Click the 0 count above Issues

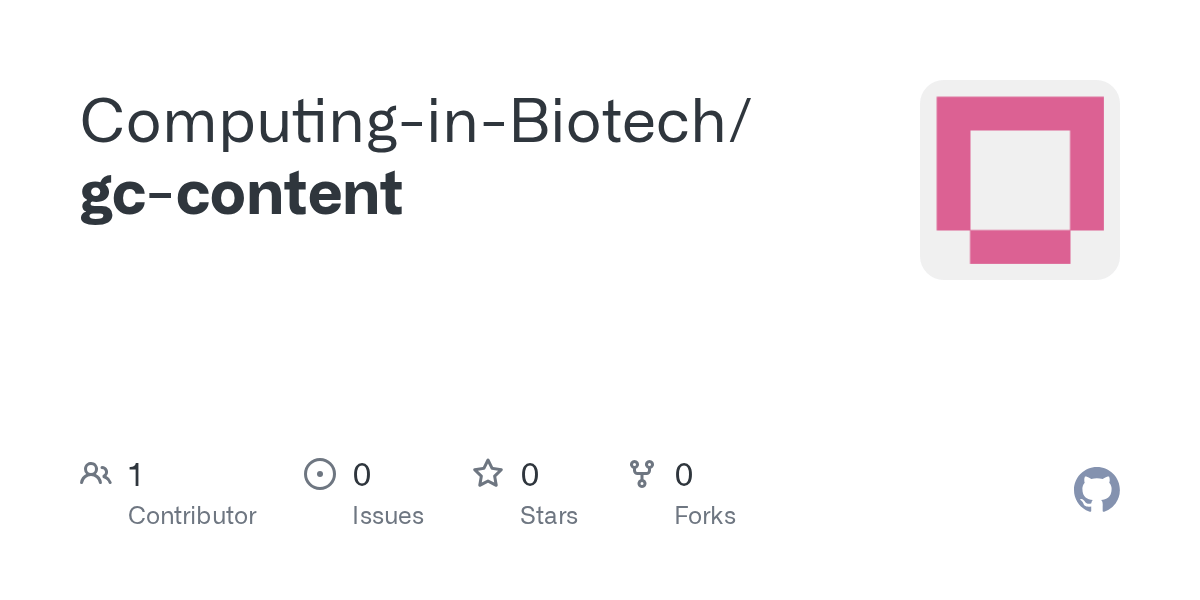coord(362,474)
